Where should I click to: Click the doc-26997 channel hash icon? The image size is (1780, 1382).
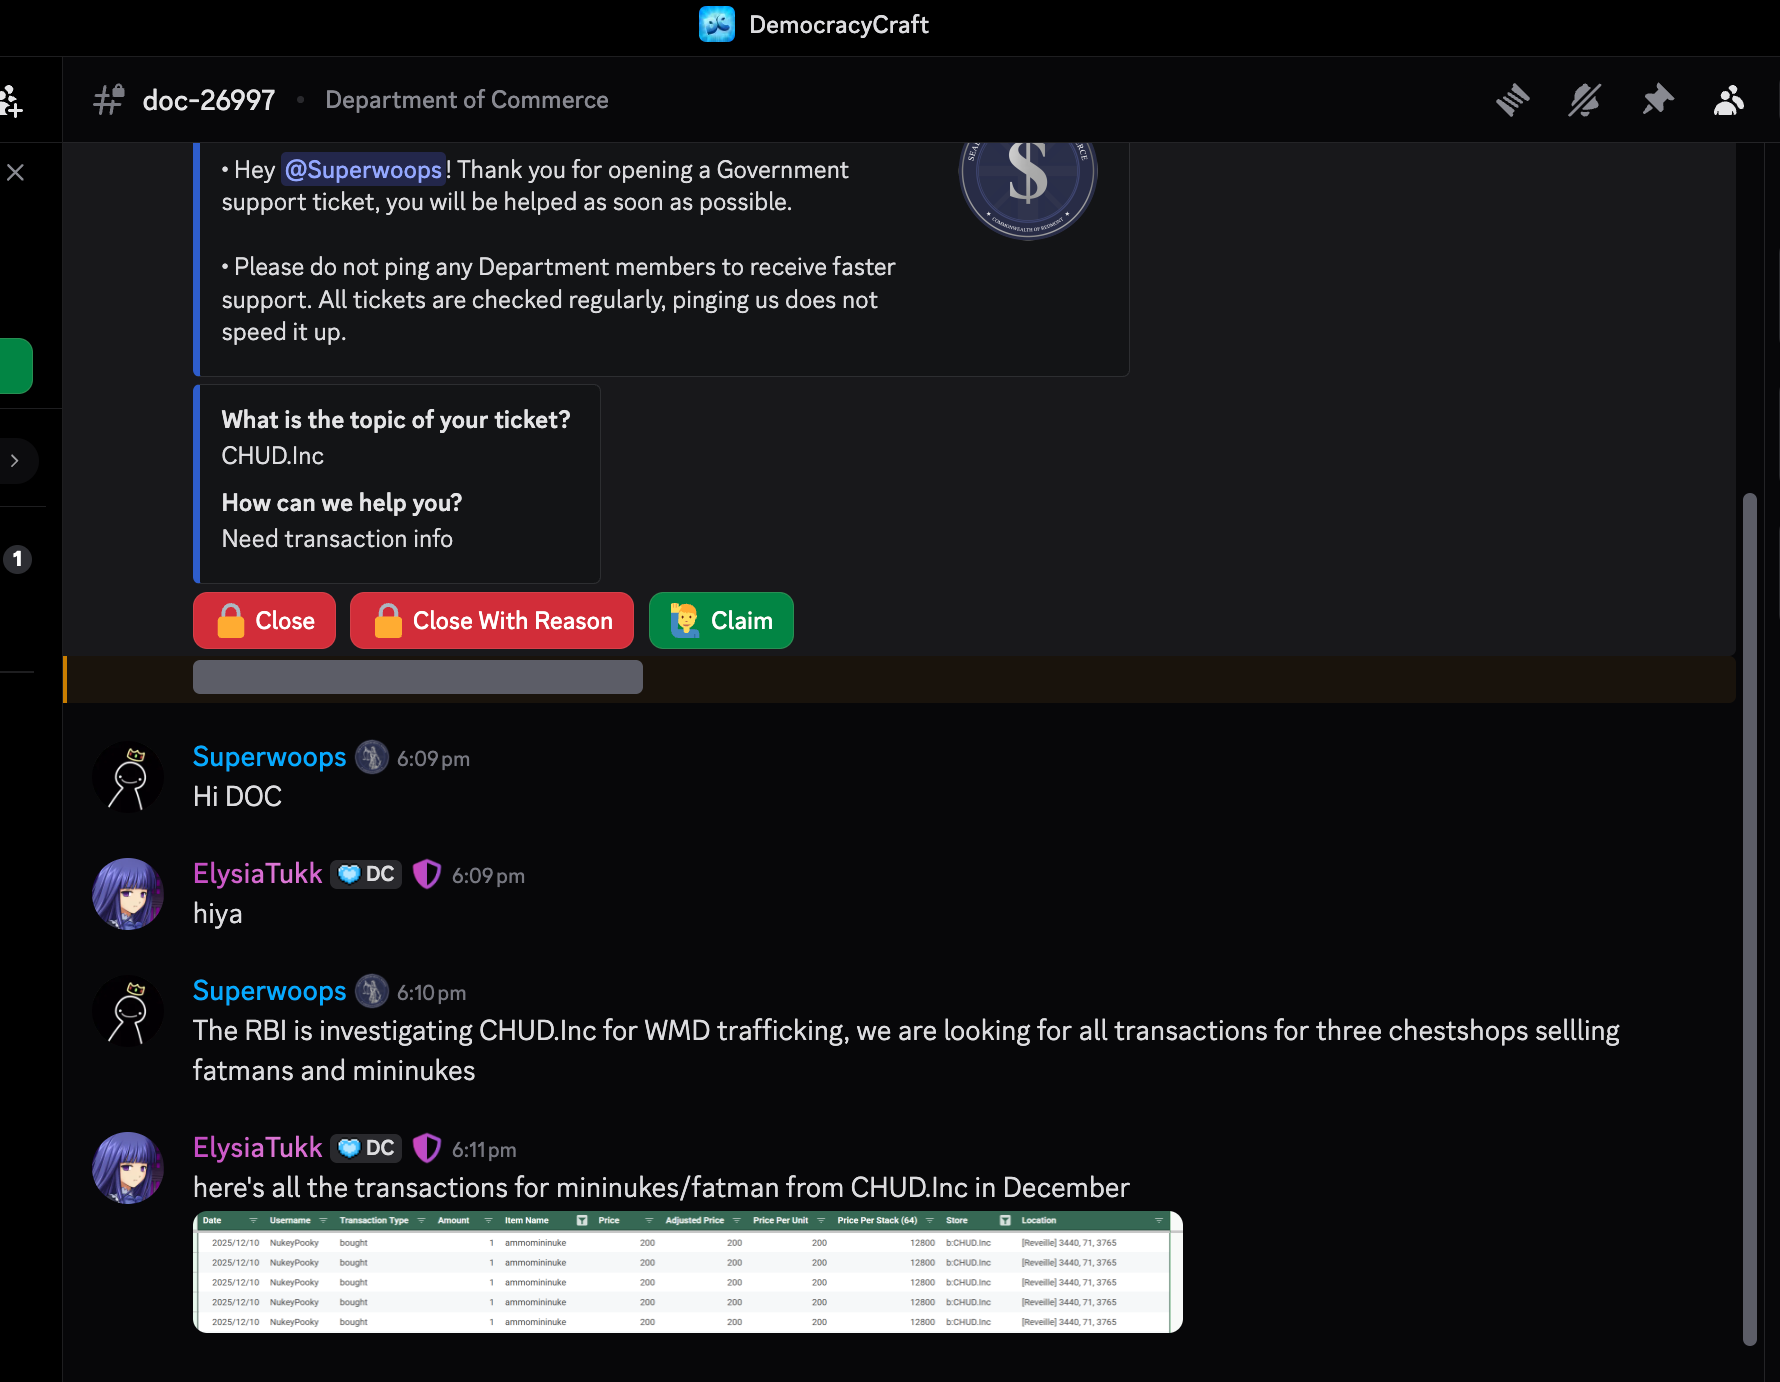click(x=109, y=100)
